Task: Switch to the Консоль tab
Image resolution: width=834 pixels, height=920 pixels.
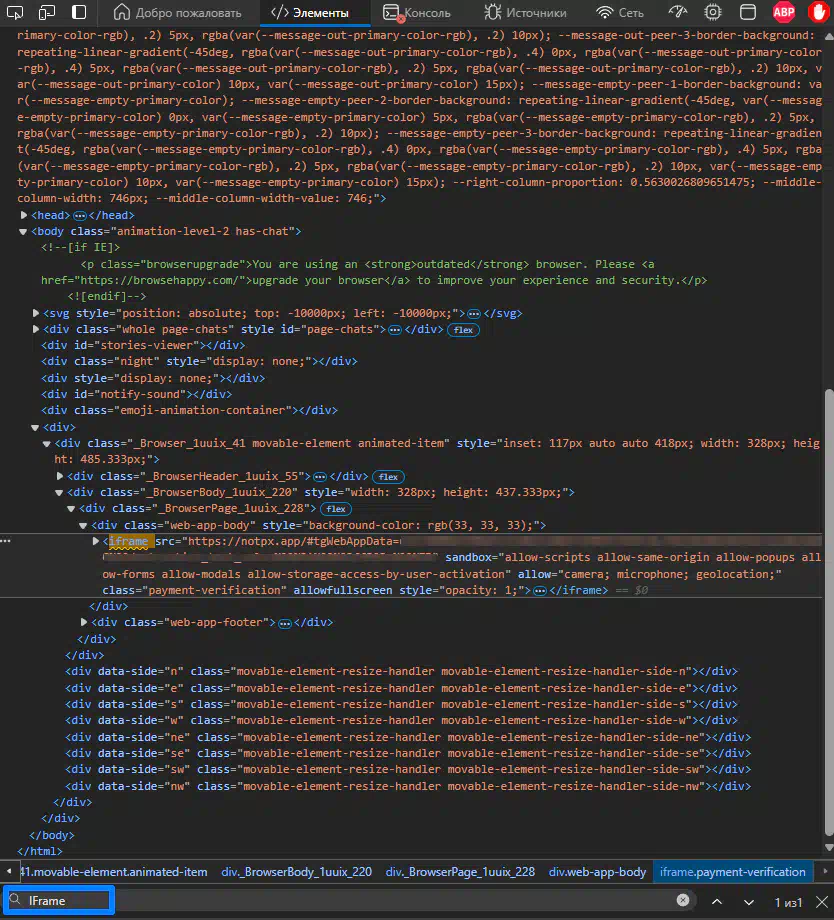Action: [416, 13]
